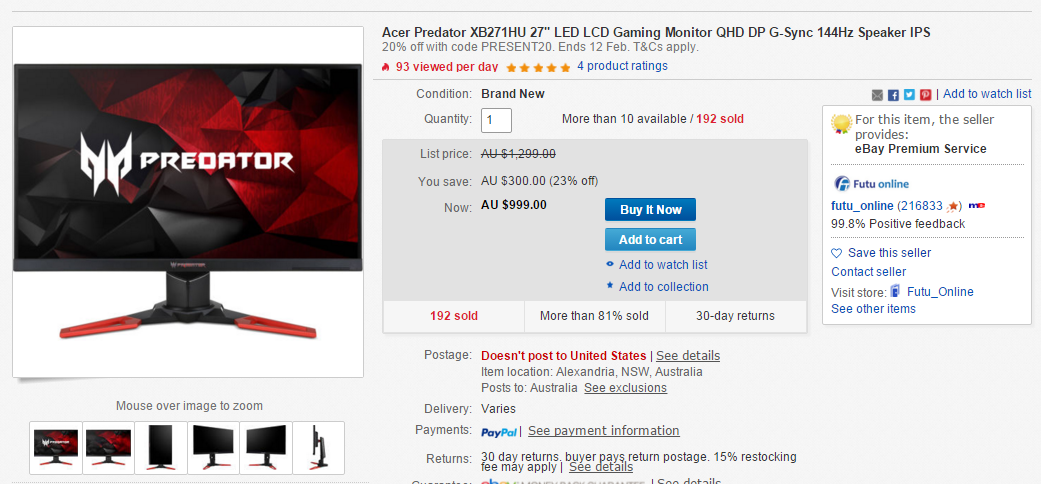
Task: Select the side-profile monitor thumbnail
Action: pos(319,447)
